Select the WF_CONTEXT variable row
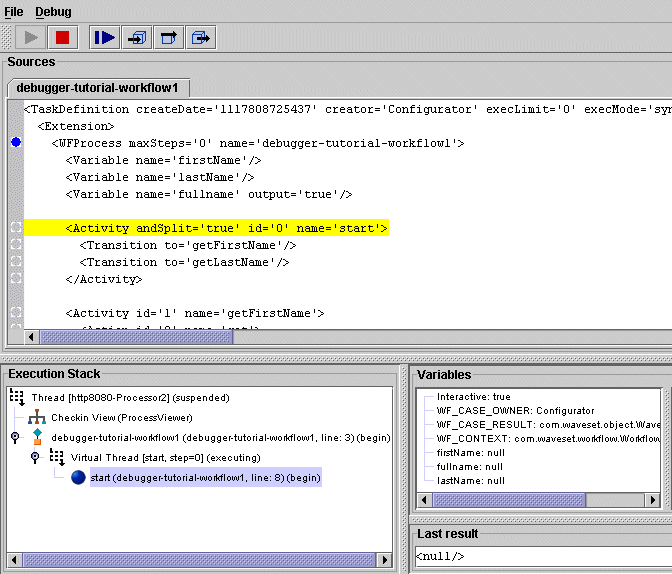This screenshot has width=672, height=574. (548, 439)
